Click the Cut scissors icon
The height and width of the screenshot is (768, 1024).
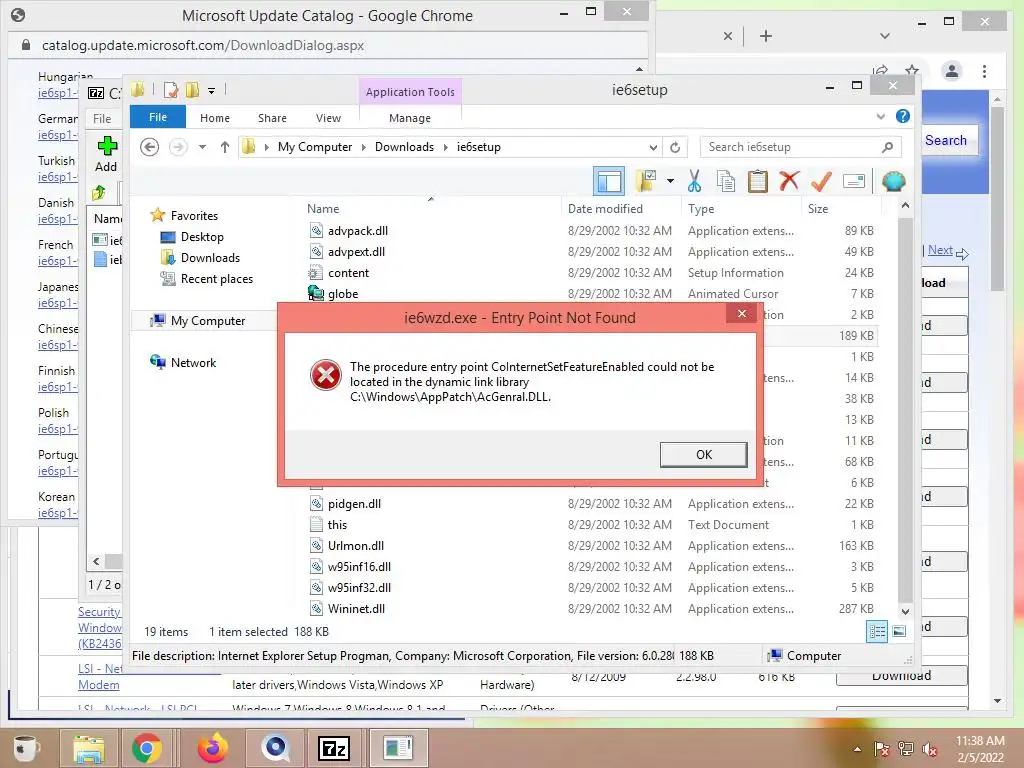click(x=694, y=181)
